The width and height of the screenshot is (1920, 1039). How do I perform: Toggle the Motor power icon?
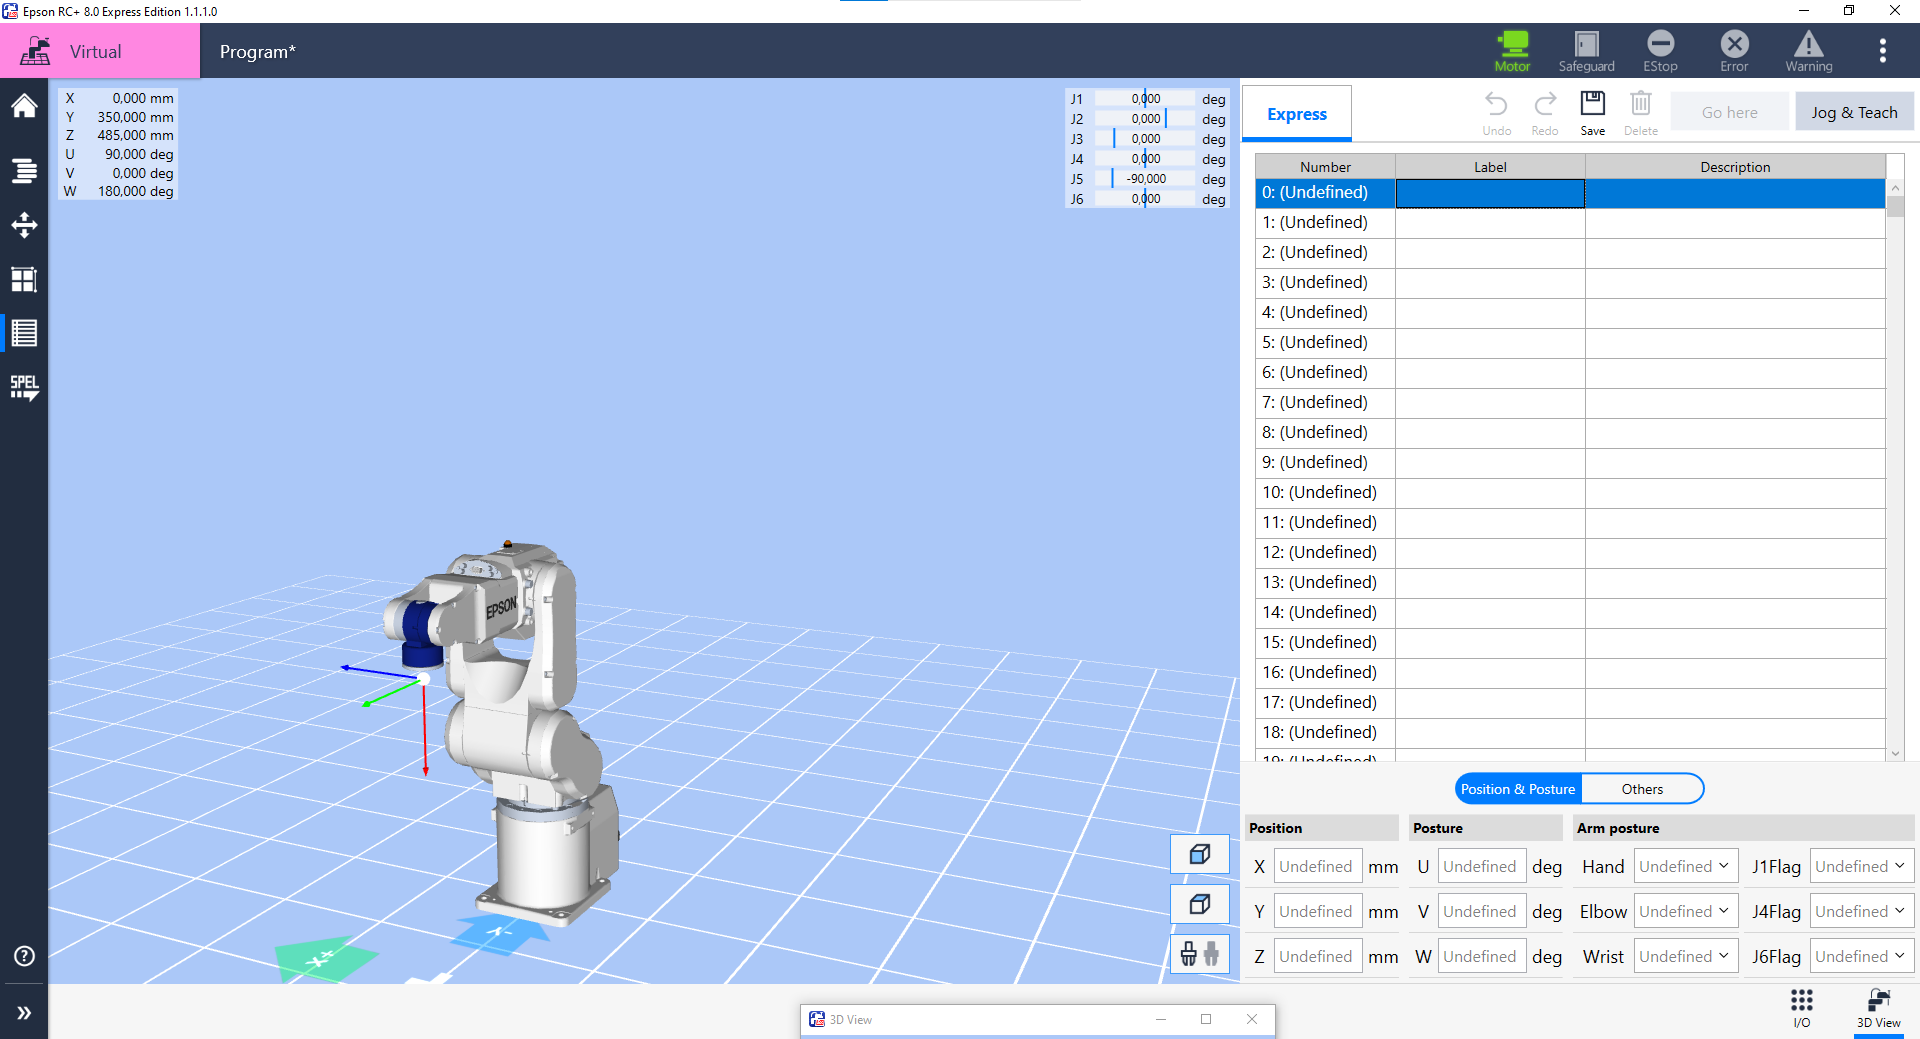point(1512,51)
